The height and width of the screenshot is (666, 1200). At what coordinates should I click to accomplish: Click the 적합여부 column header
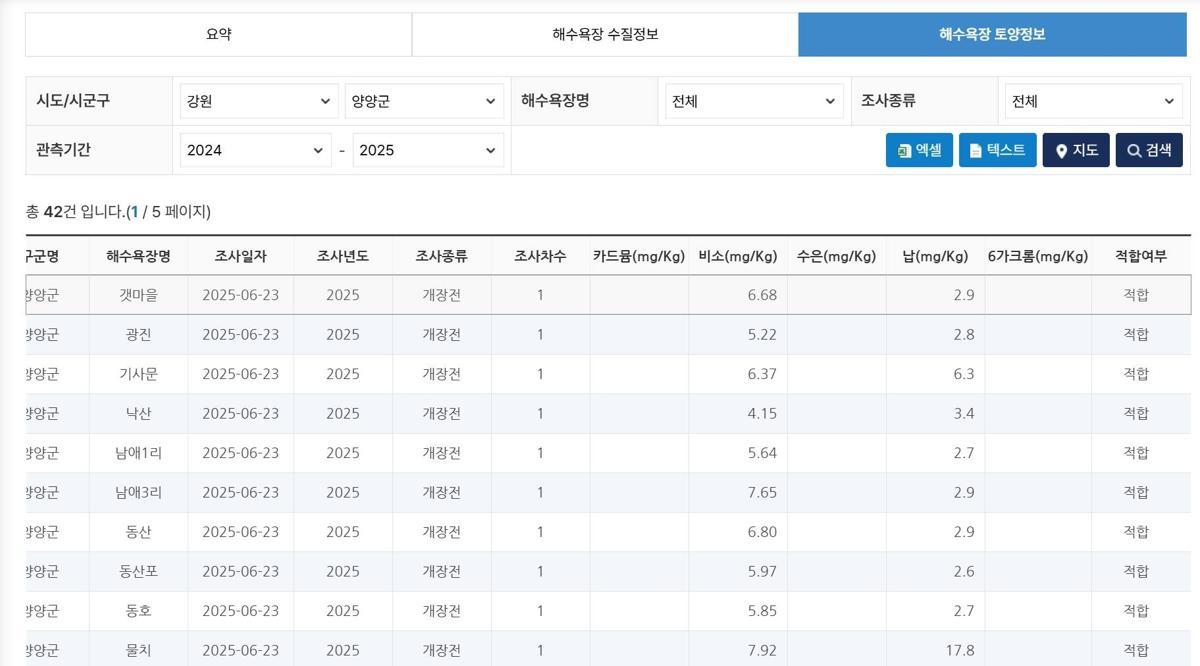1140,256
